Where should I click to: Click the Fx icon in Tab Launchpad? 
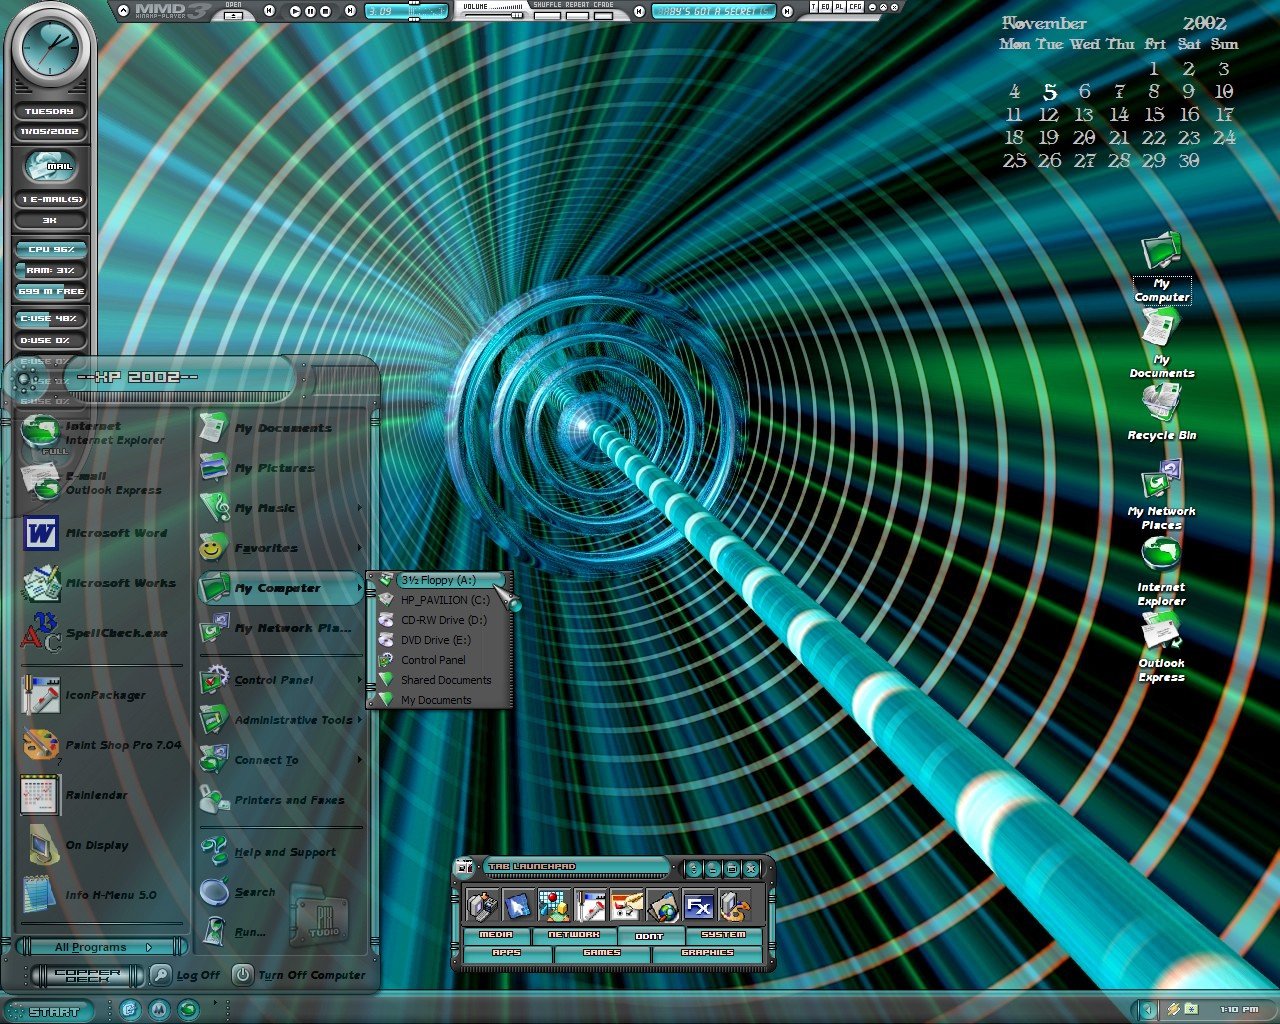698,906
